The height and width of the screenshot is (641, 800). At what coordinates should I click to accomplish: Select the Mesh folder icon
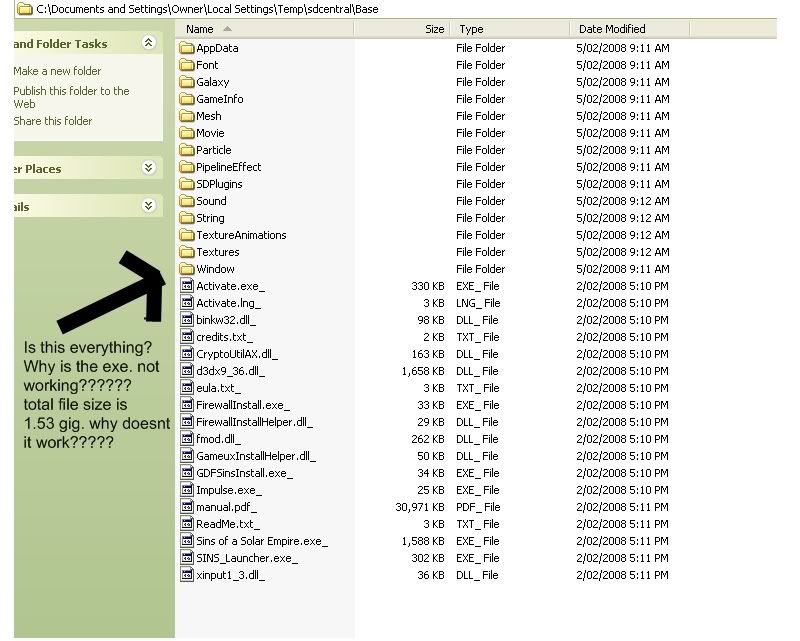[x=187, y=116]
